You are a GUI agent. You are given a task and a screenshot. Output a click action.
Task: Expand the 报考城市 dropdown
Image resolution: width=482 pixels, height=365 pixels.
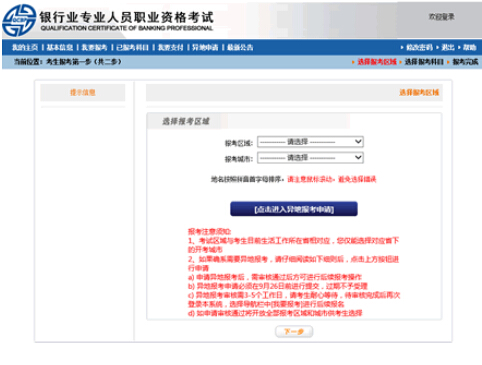[x=310, y=157]
